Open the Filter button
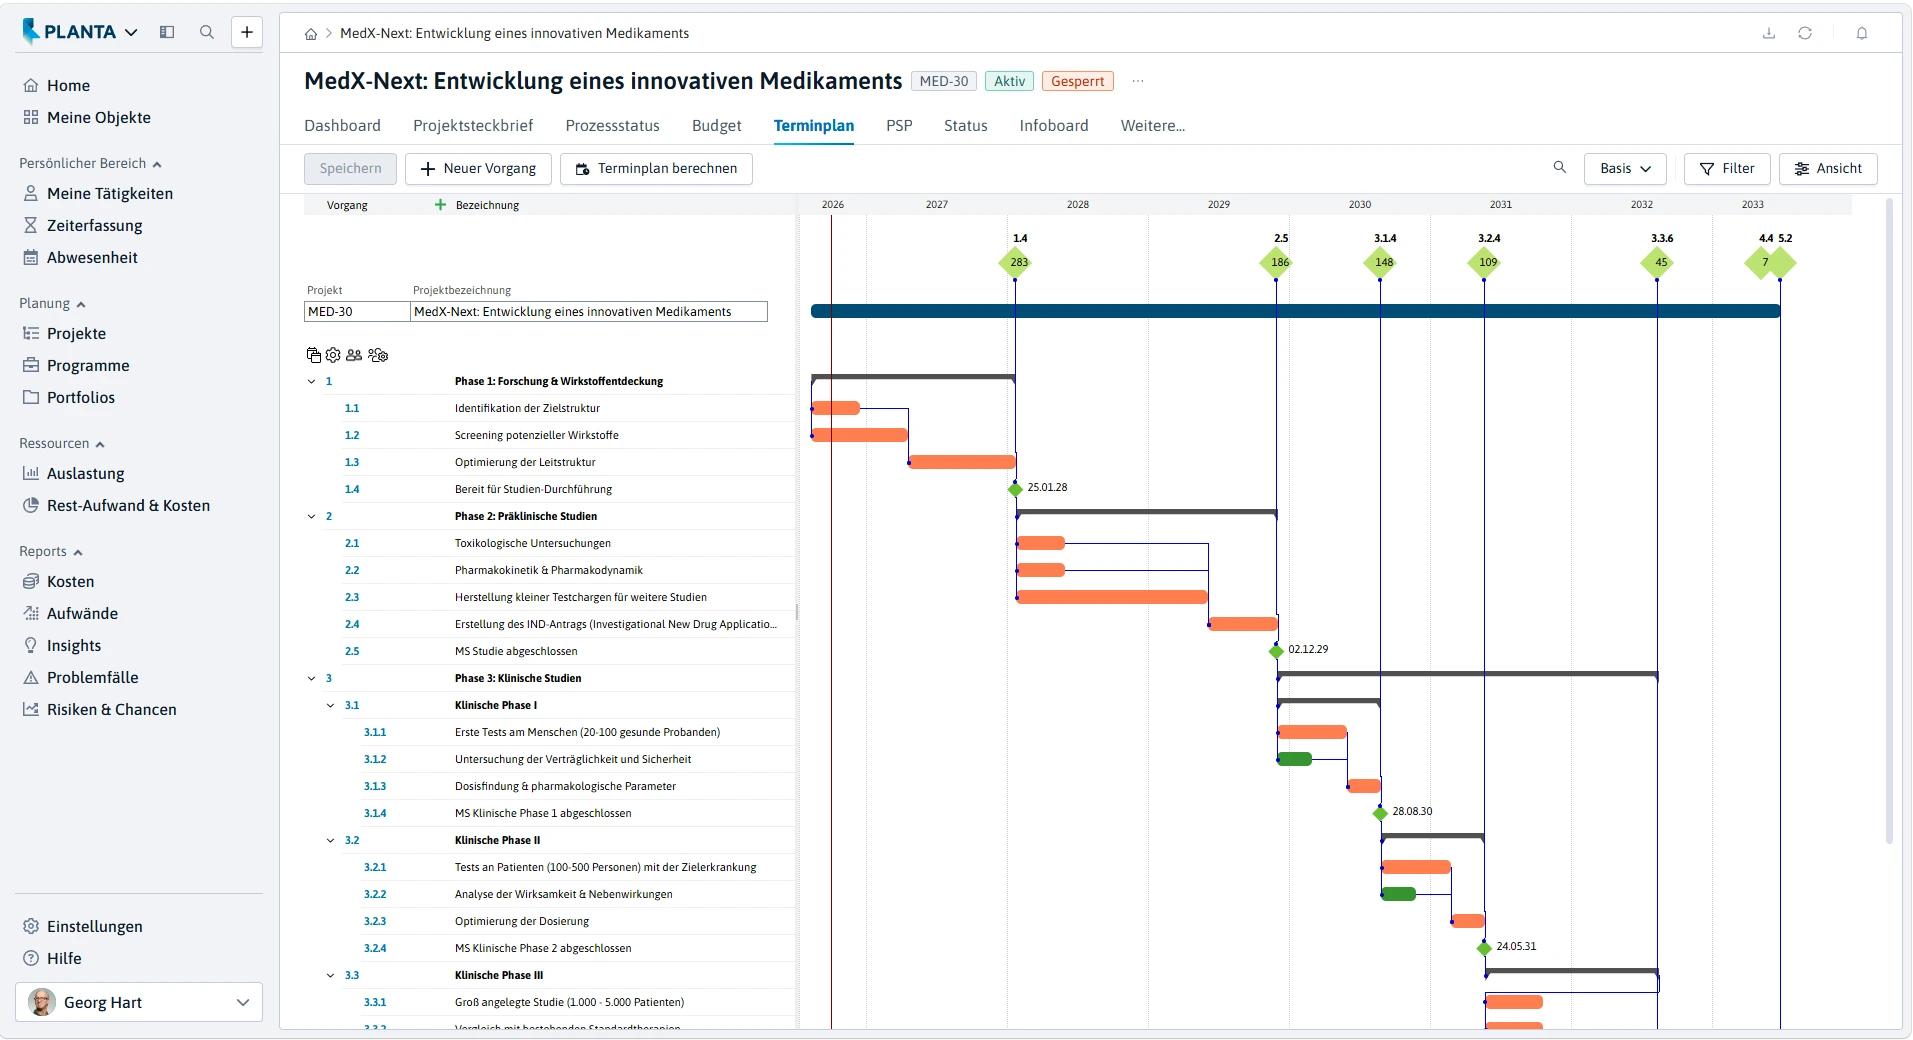The image size is (1913, 1040). [x=1727, y=168]
